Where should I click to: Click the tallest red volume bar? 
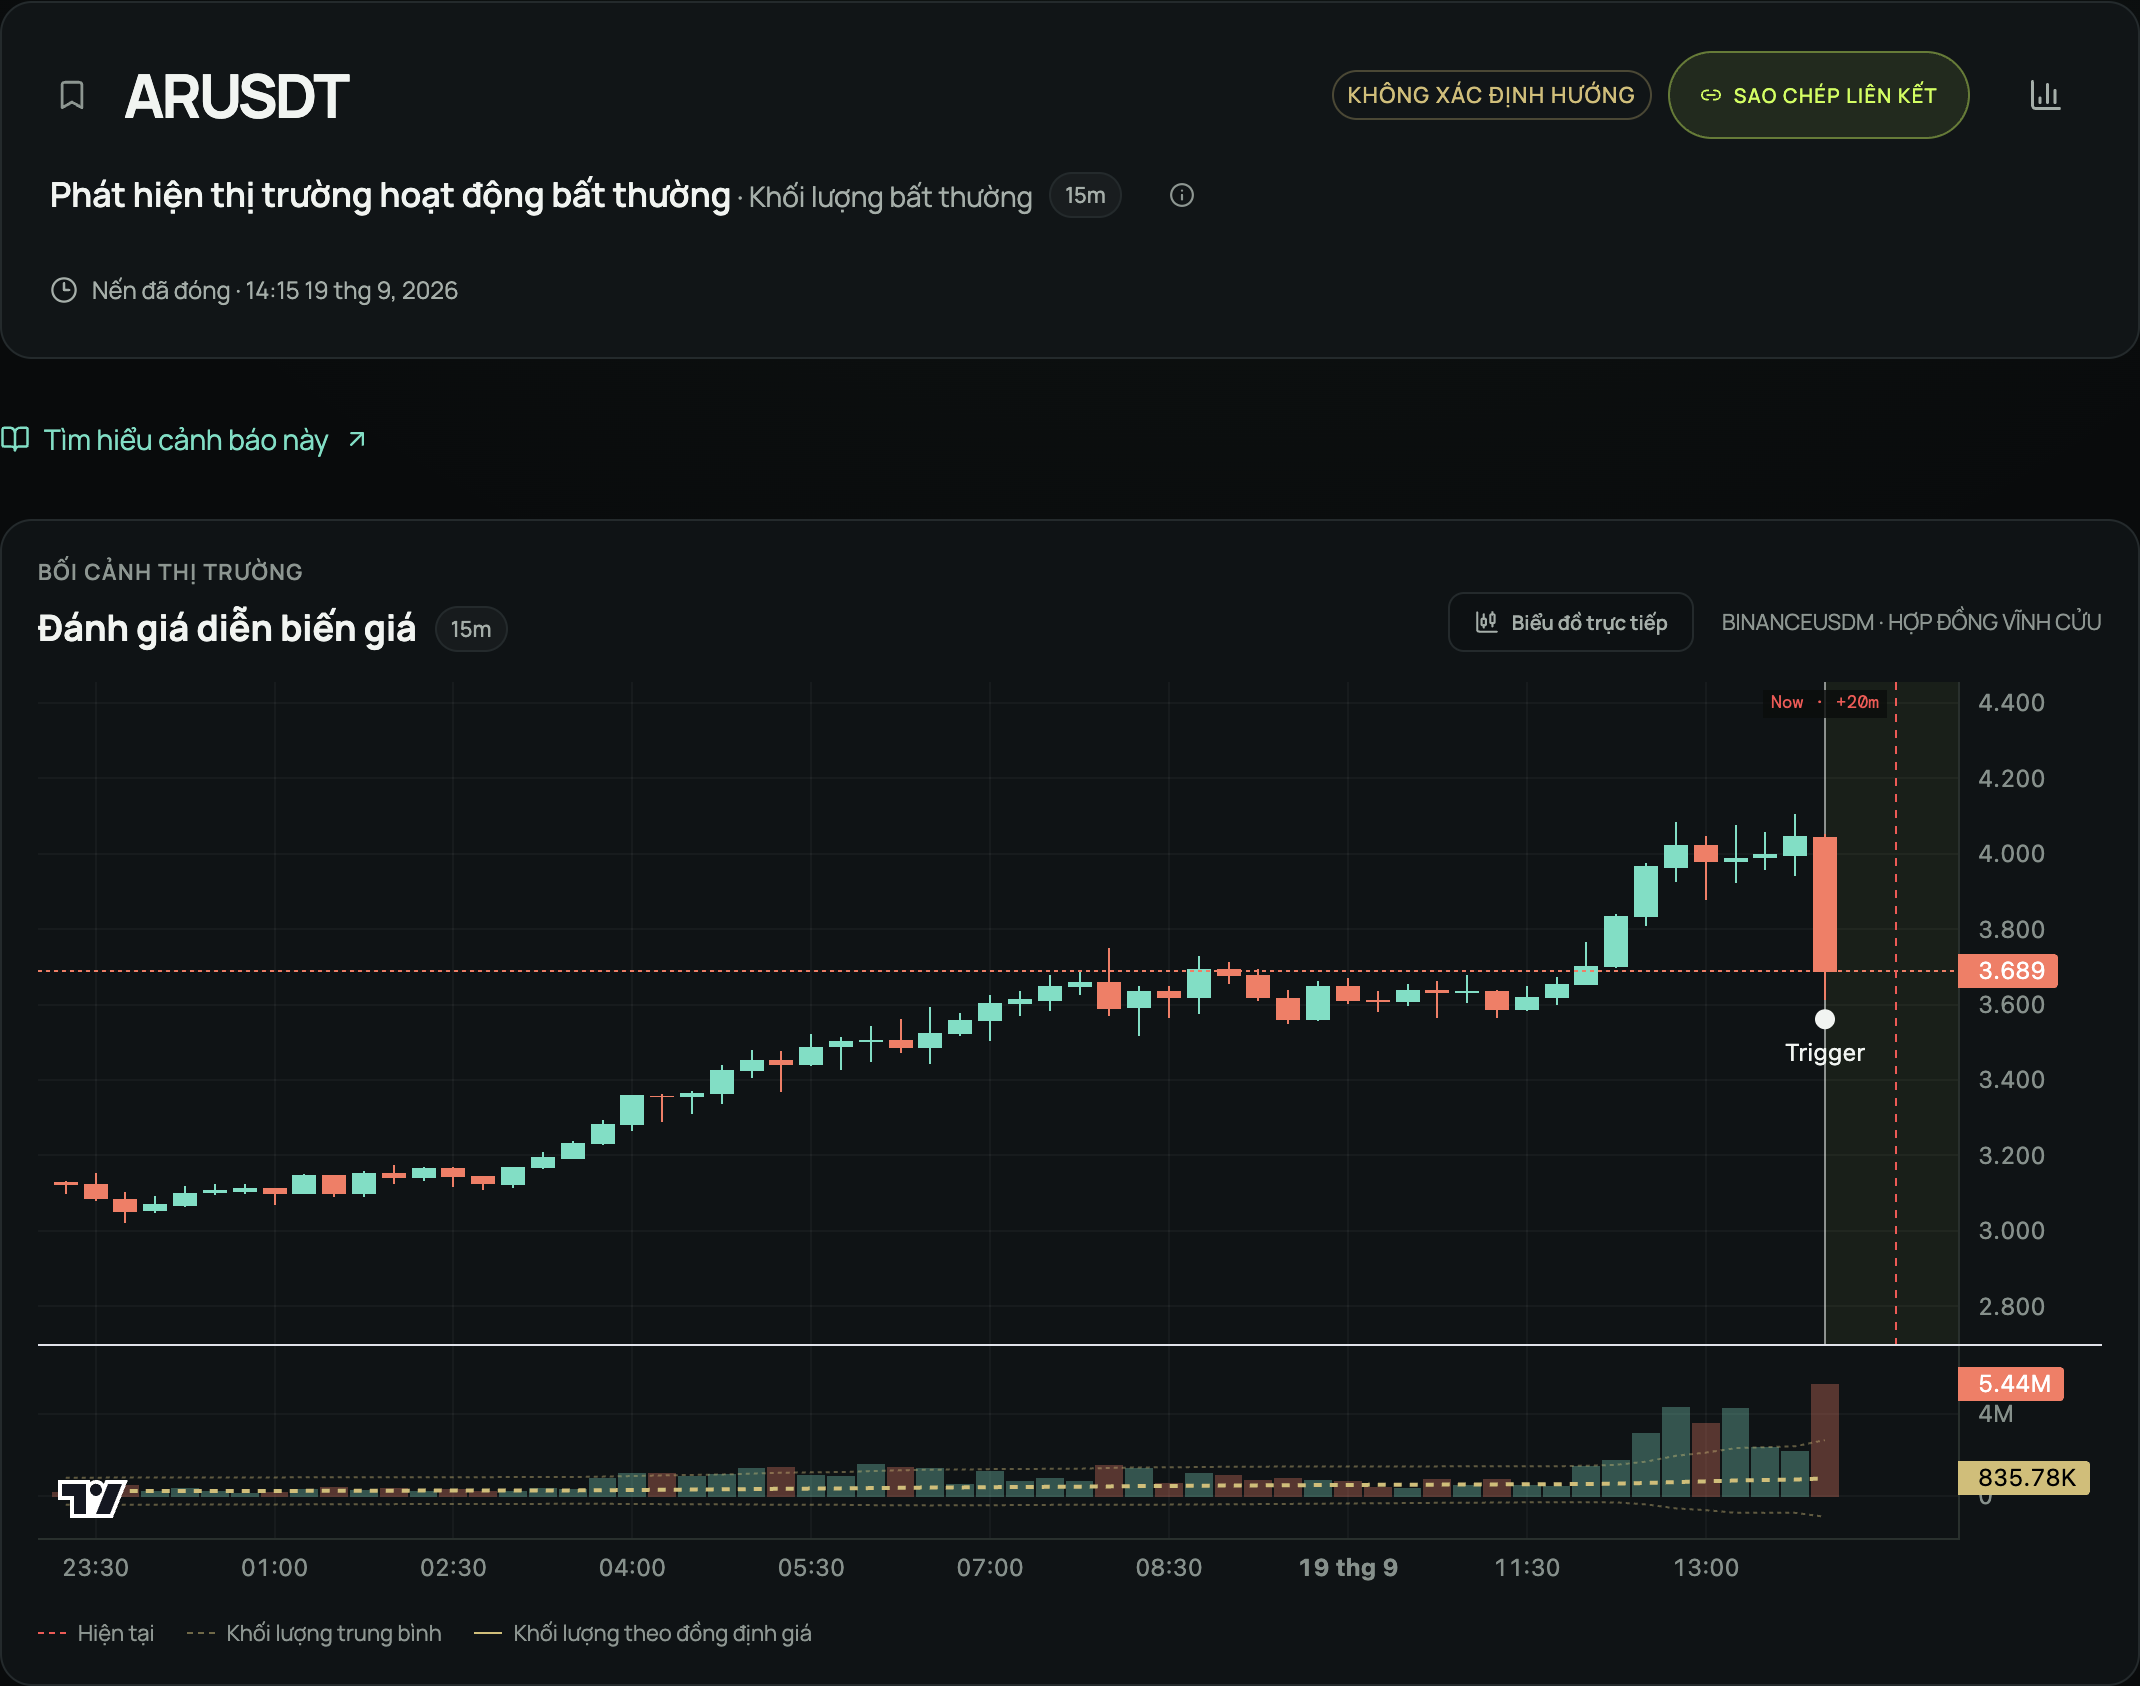[x=1825, y=1440]
